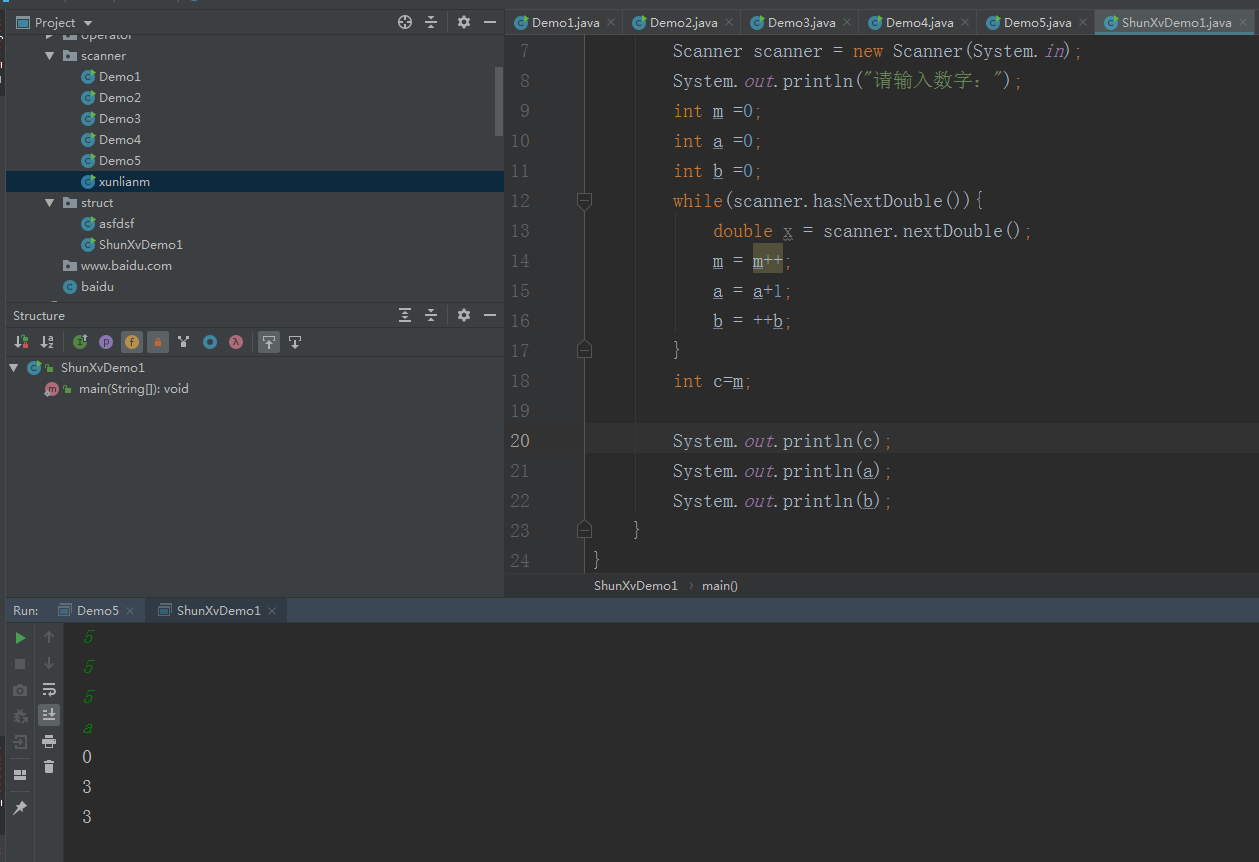Toggle Show Properties filter in Structure
This screenshot has height=862, width=1259.
point(106,342)
